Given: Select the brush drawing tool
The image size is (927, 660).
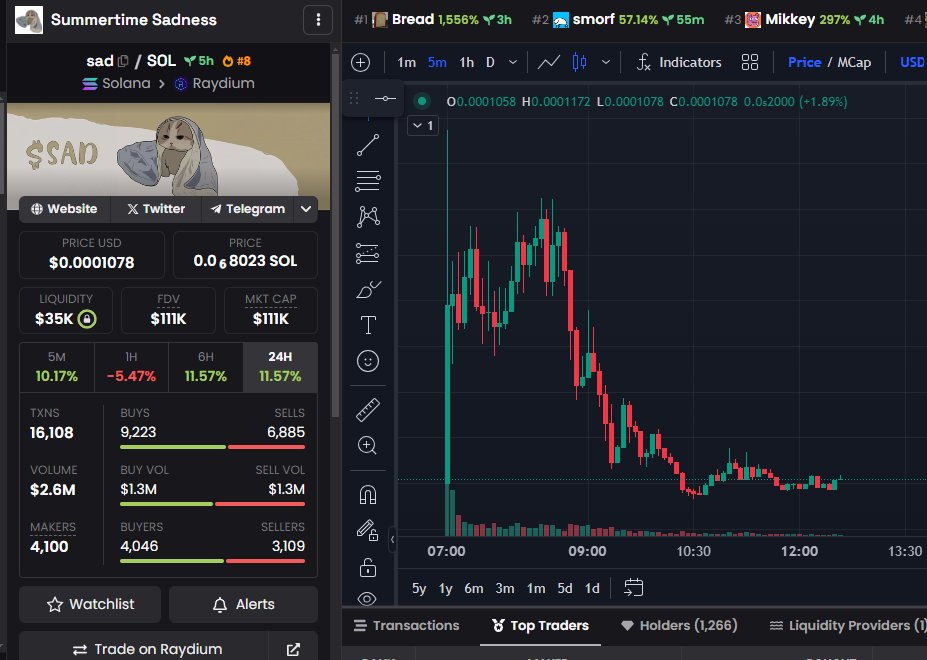Looking at the screenshot, I should (x=368, y=289).
